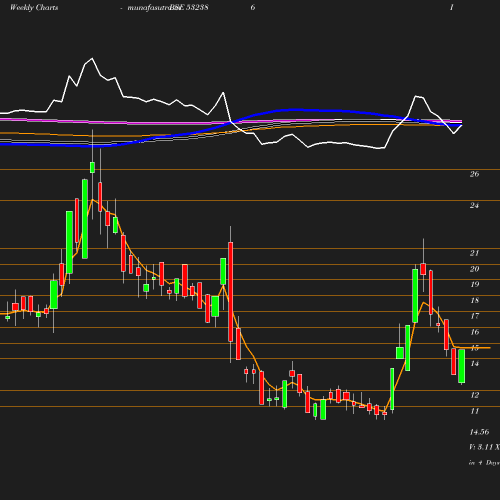Screen dimensions: 500x500
Task: Click the '12' price axis label
Action: coord(474,395)
